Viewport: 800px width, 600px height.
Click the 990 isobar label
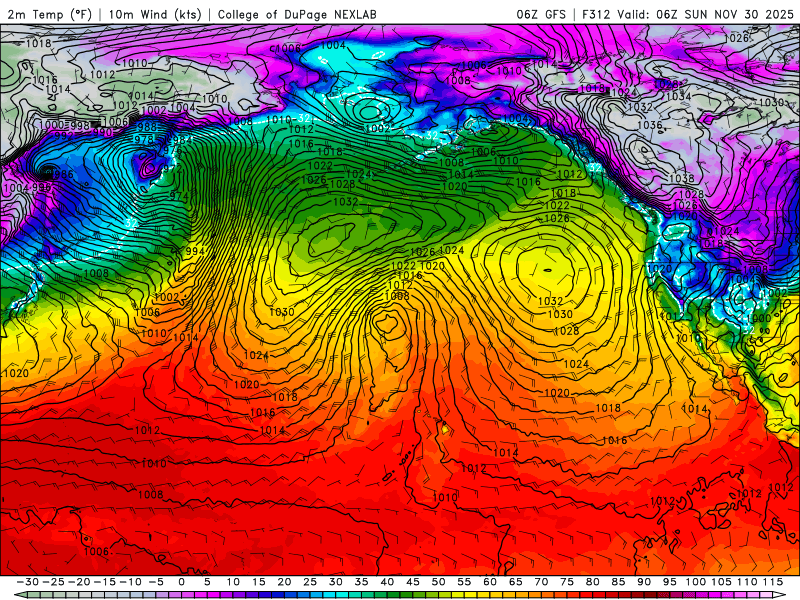102,133
